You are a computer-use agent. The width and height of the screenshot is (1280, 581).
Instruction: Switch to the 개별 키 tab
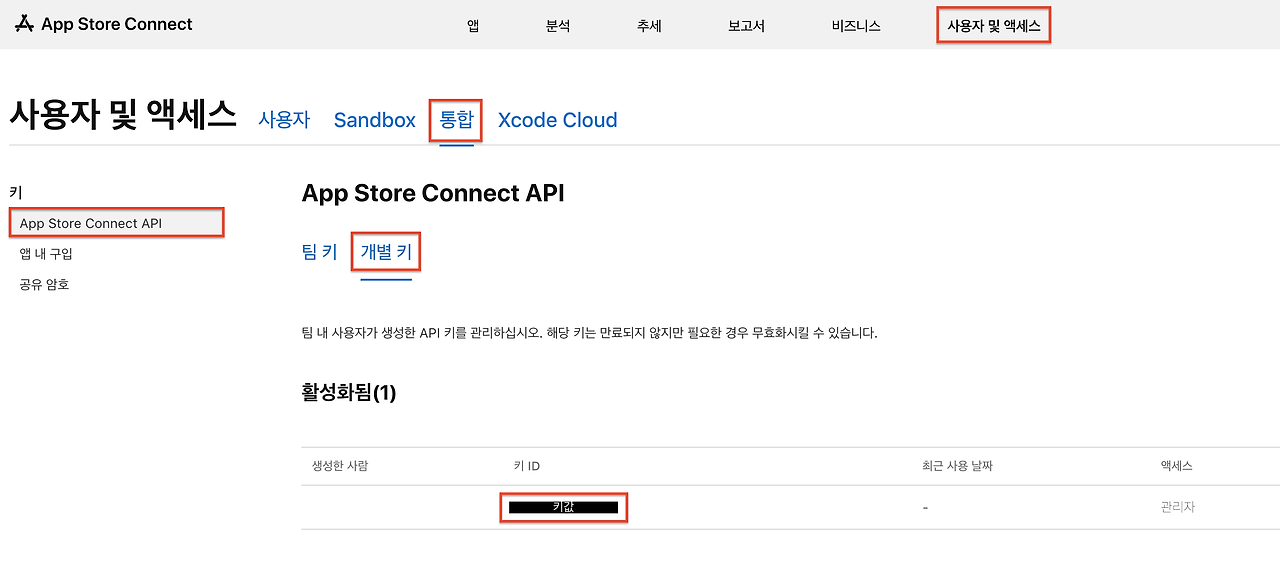[386, 252]
